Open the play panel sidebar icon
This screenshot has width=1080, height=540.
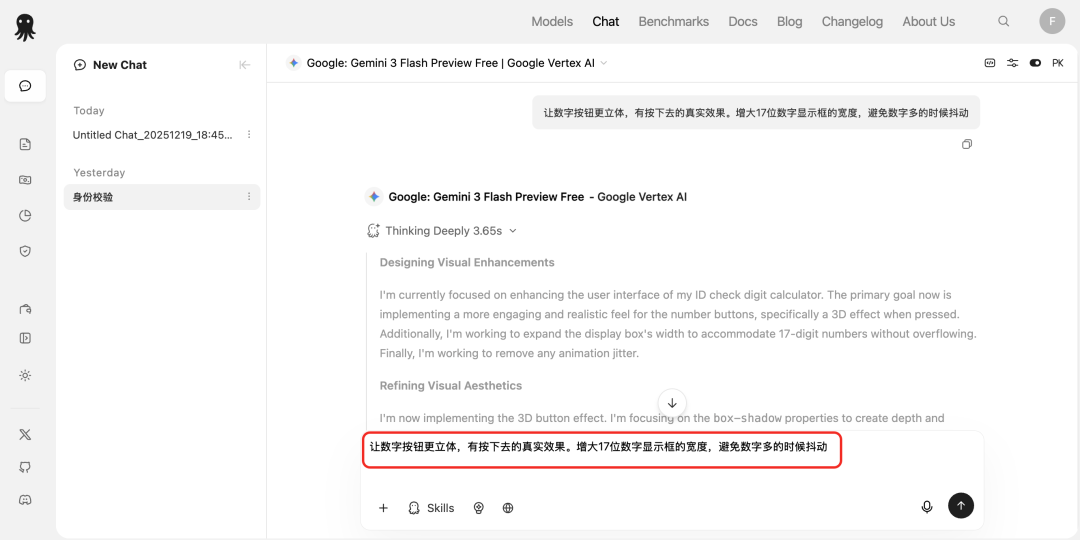pos(25,338)
